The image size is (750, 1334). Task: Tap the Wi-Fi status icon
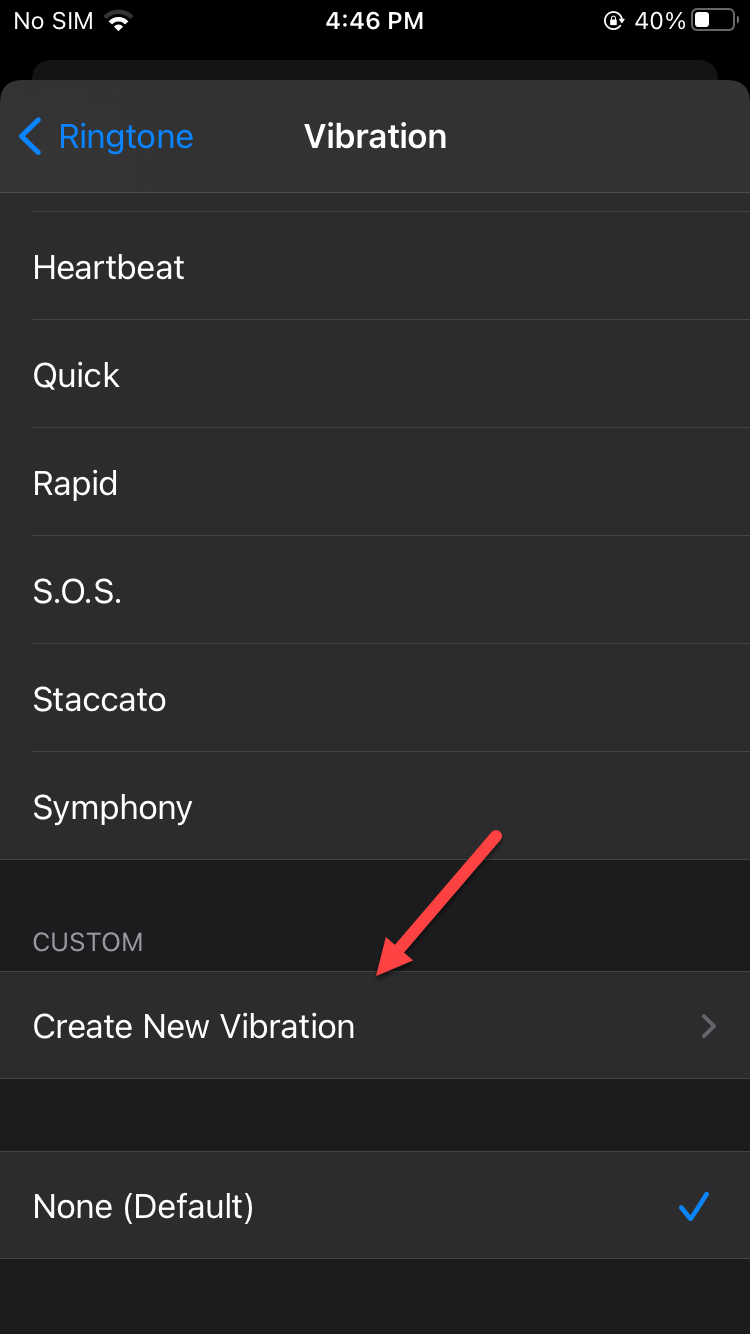pos(120,21)
